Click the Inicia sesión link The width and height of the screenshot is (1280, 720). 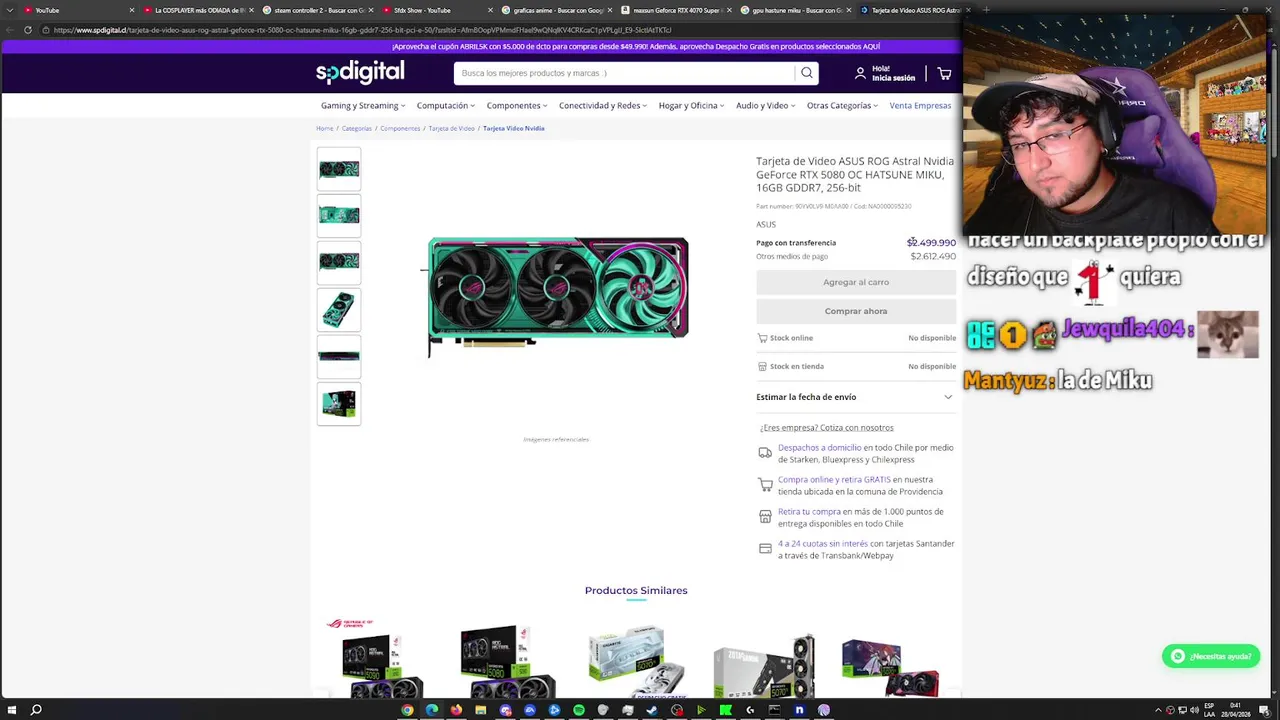(893, 78)
